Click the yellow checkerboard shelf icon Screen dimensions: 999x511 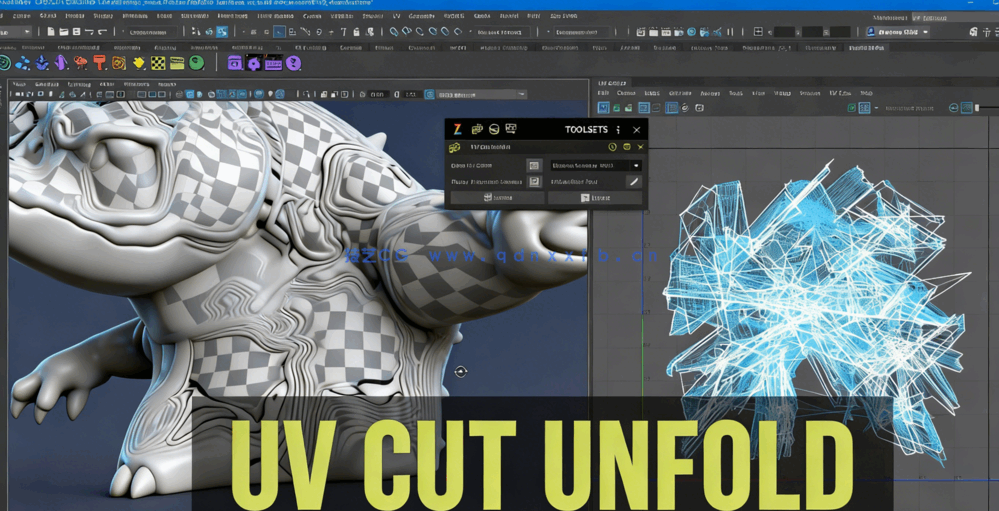click(158, 62)
